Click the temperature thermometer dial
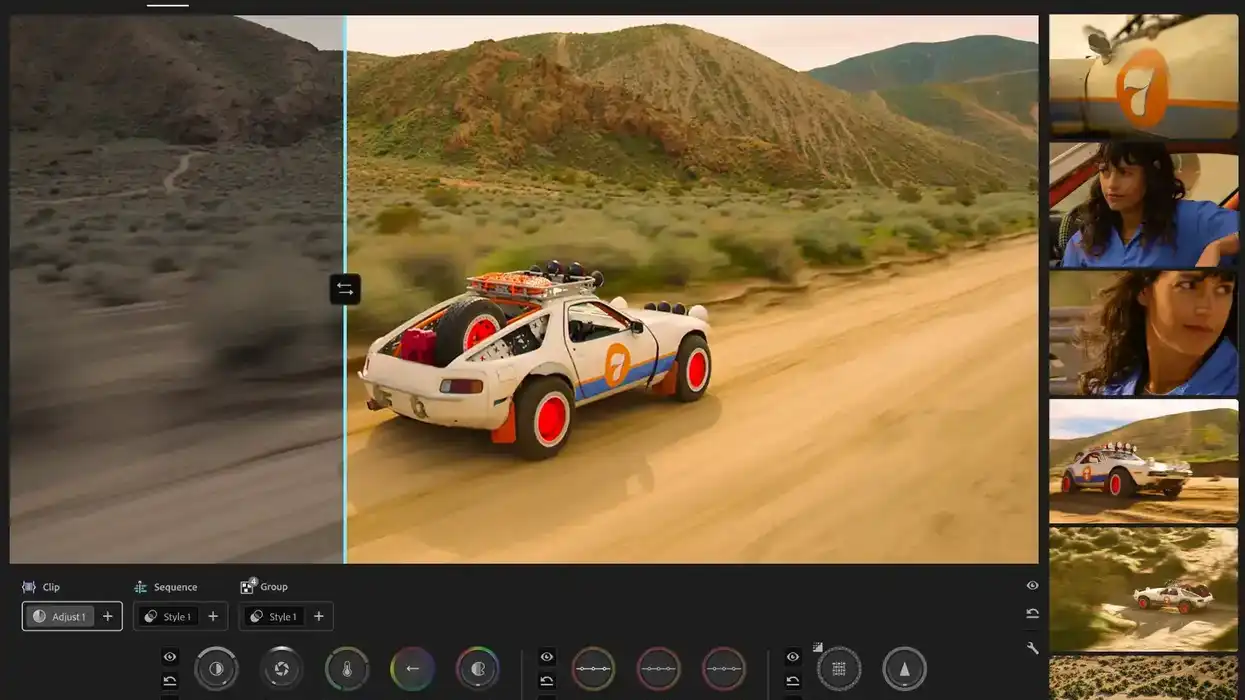 point(347,669)
